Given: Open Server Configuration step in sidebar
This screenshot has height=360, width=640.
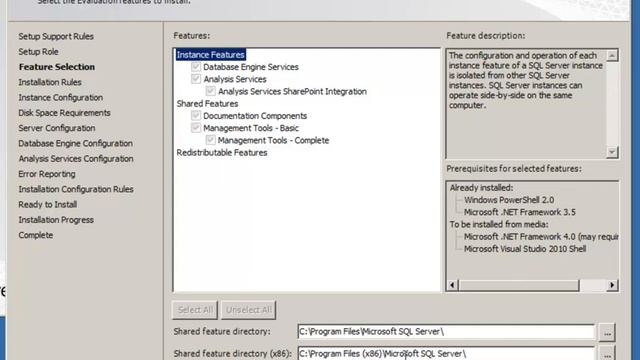Looking at the screenshot, I should (x=57, y=128).
